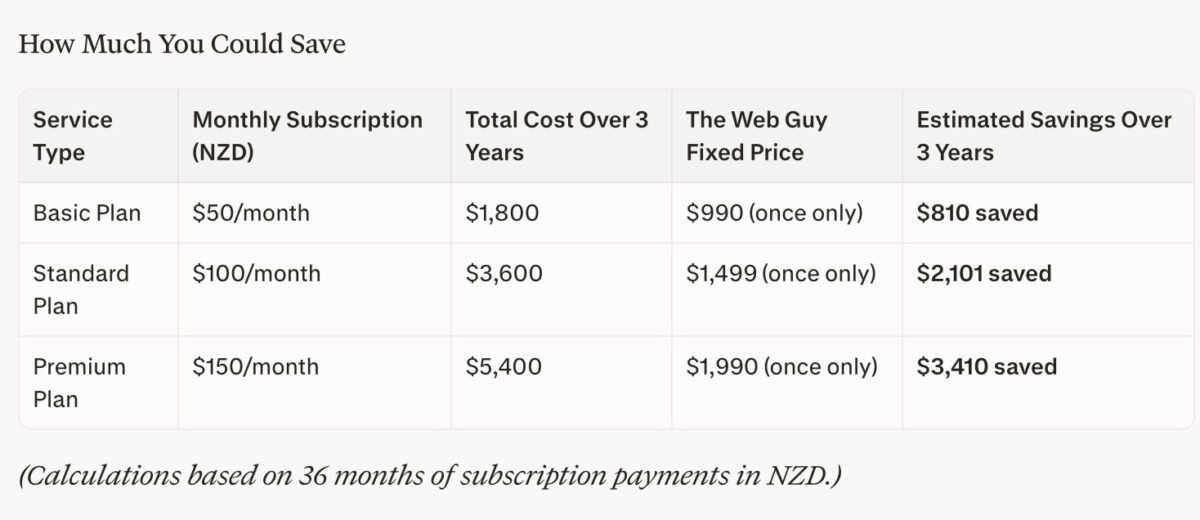Click the "Standard Plan" row label
Image resolution: width=1200 pixels, height=520 pixels.
(81, 290)
